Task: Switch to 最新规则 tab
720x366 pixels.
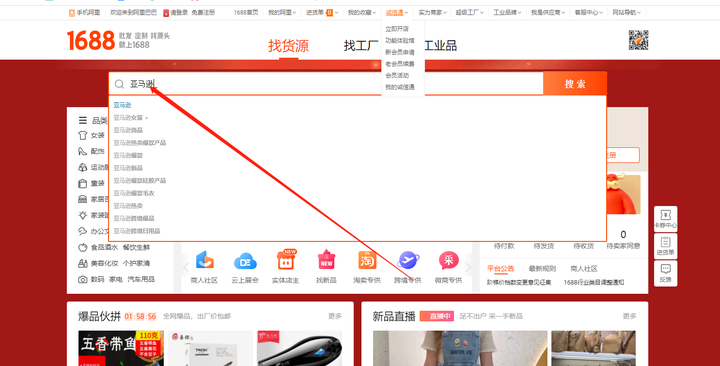Action: pyautogui.click(x=542, y=269)
